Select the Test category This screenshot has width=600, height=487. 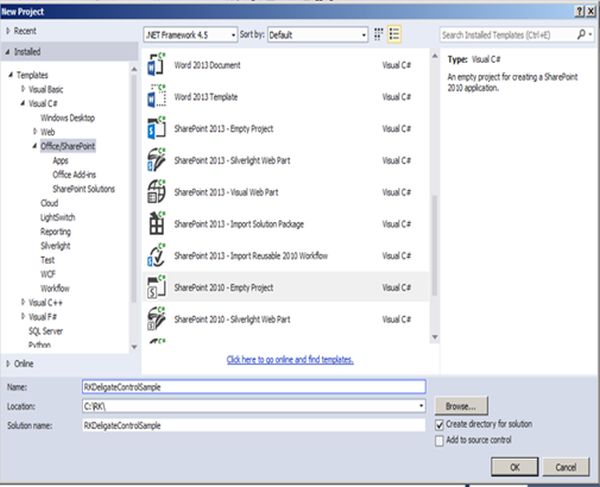click(x=47, y=260)
